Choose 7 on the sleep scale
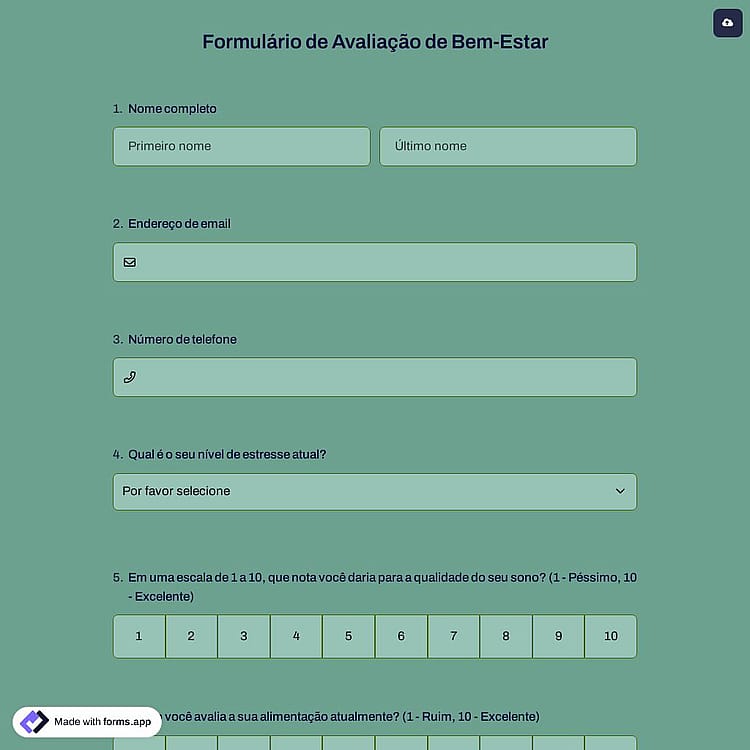 tap(453, 636)
